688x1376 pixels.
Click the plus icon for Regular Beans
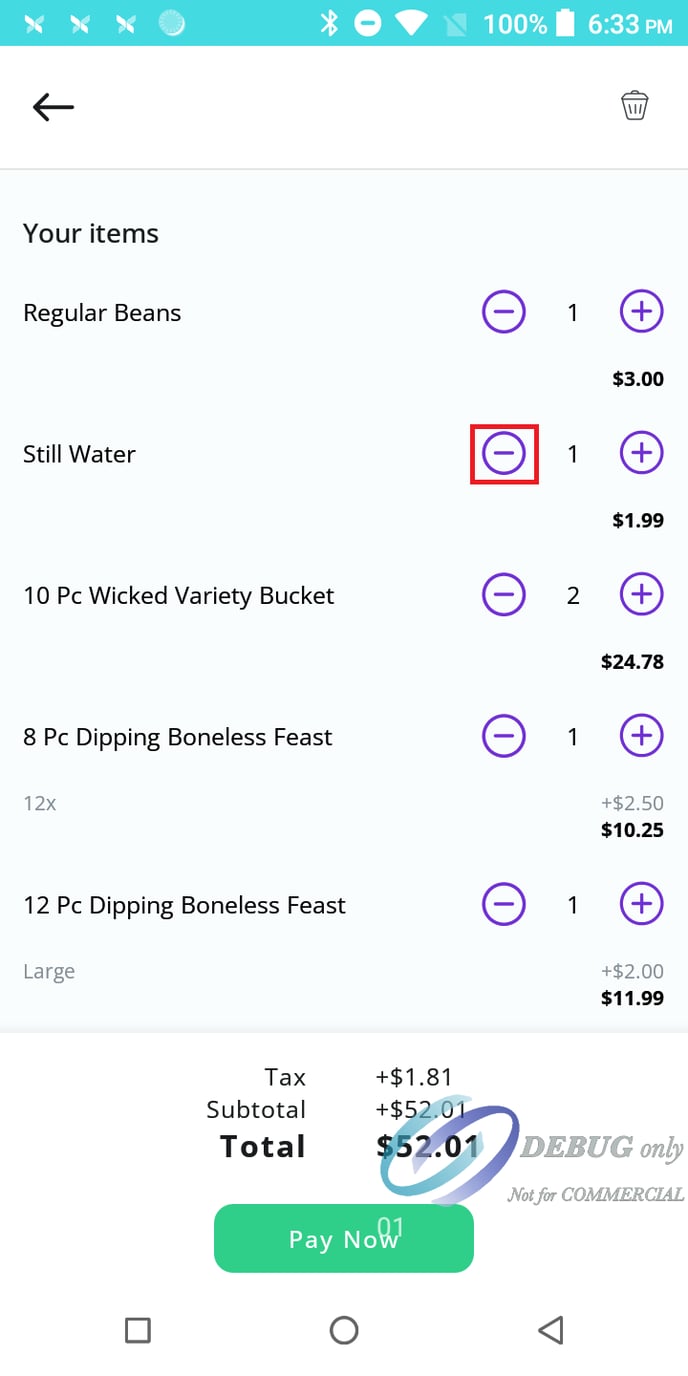point(641,311)
